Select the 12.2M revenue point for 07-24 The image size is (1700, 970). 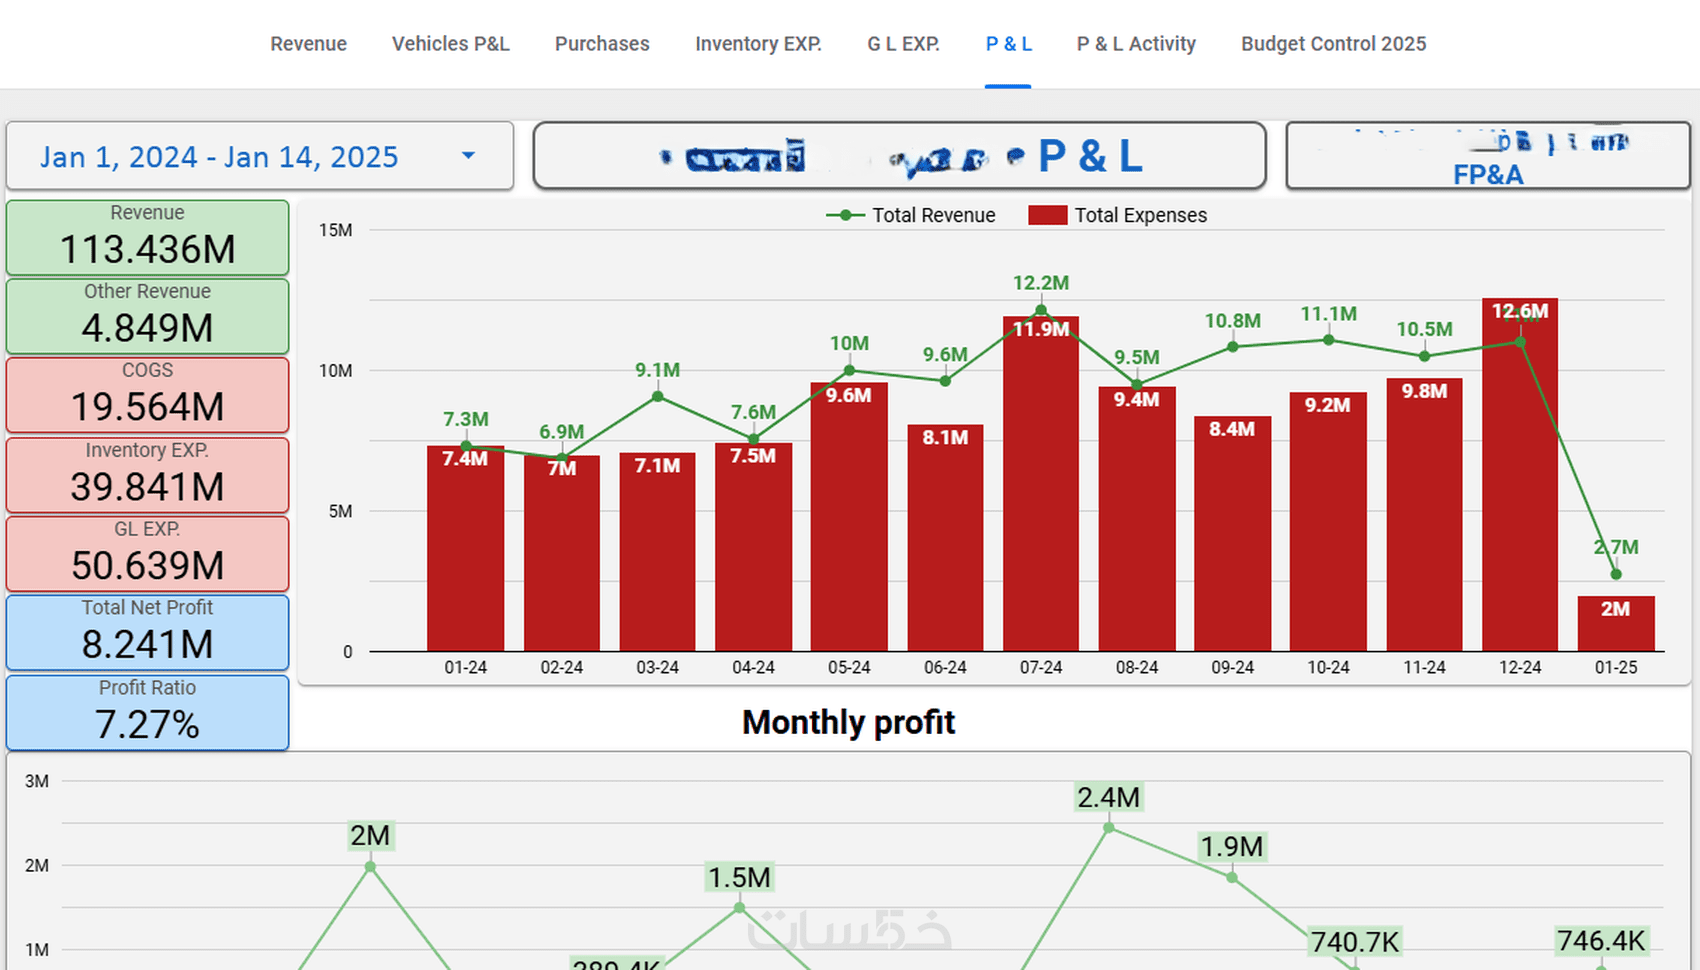point(1041,310)
